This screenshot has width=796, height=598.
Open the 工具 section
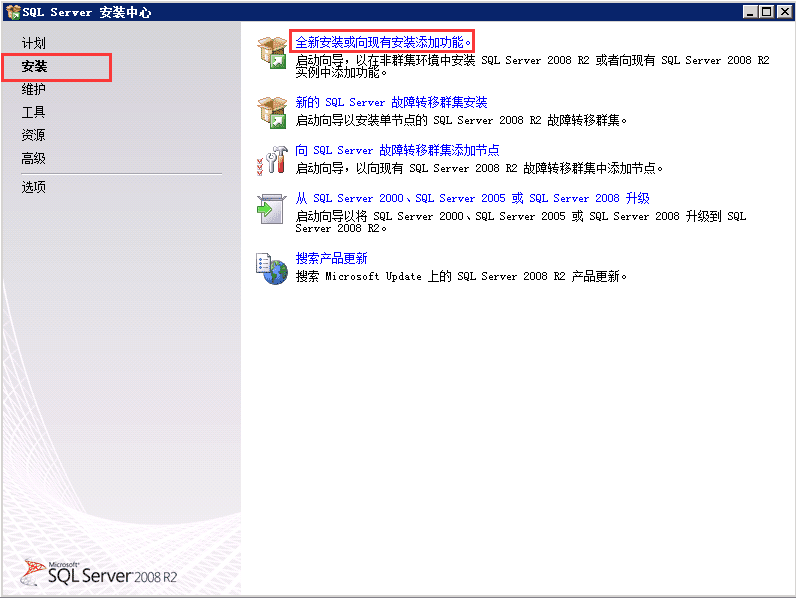pos(34,112)
